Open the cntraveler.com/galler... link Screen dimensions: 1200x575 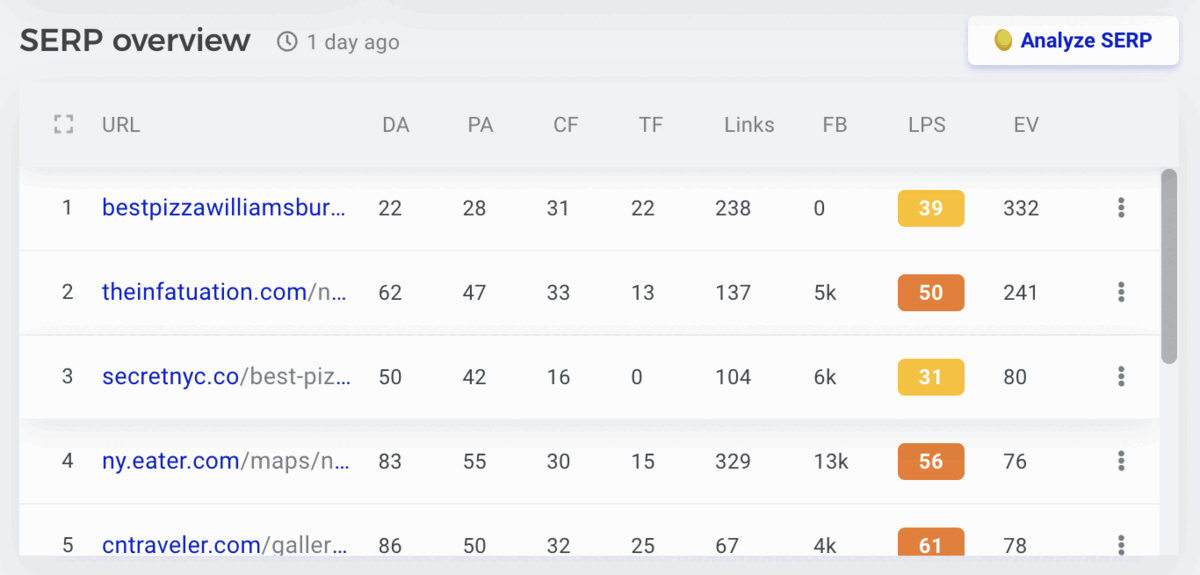pyautogui.click(x=225, y=545)
